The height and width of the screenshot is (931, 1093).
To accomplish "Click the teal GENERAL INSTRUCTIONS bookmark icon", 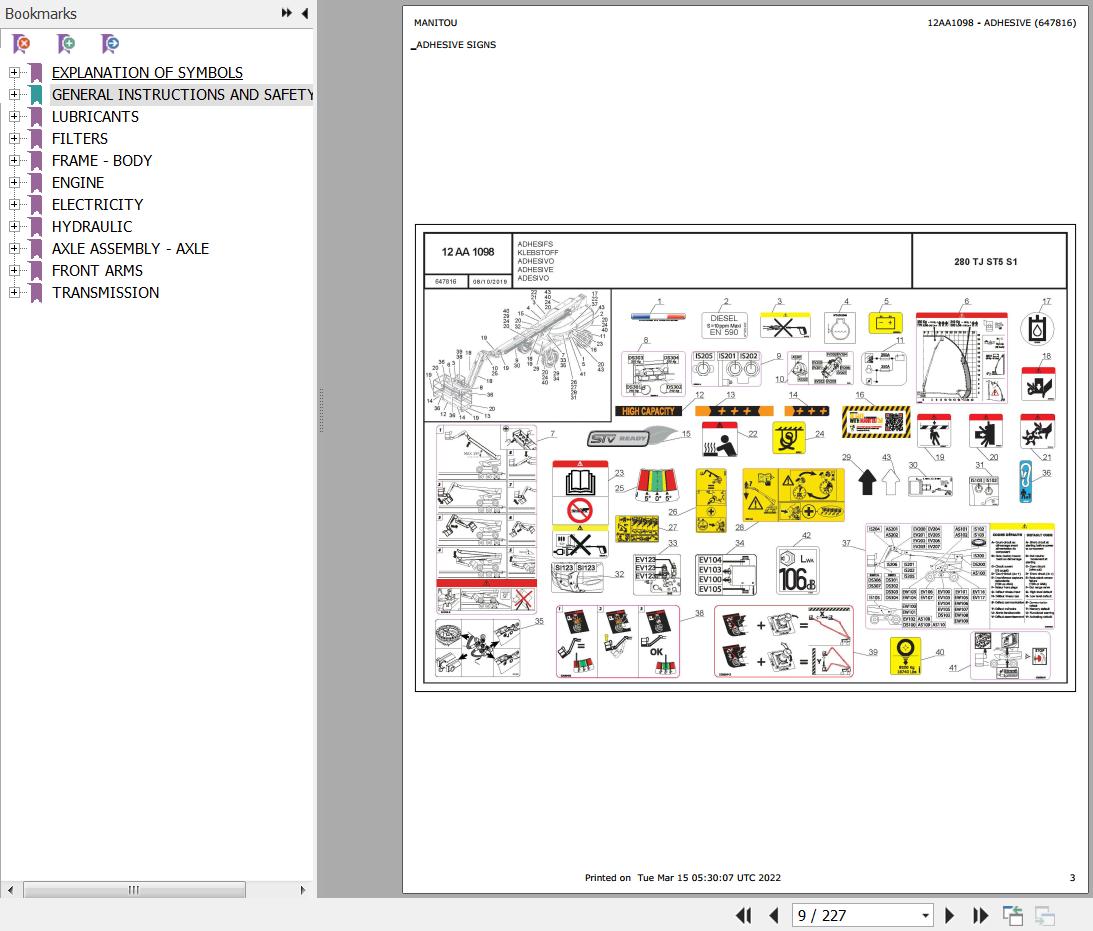I will point(36,95).
